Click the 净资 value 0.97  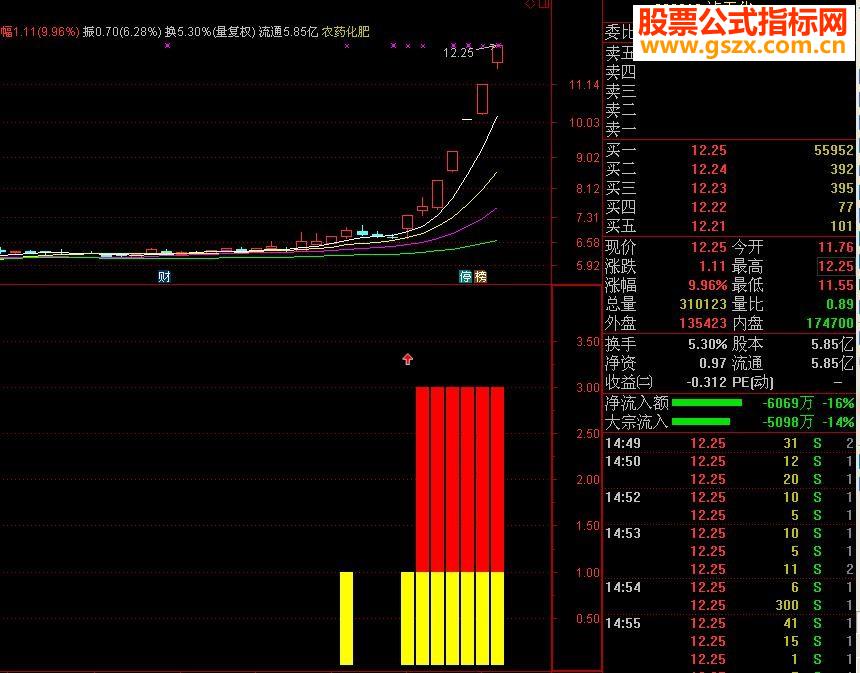pyautogui.click(x=712, y=363)
